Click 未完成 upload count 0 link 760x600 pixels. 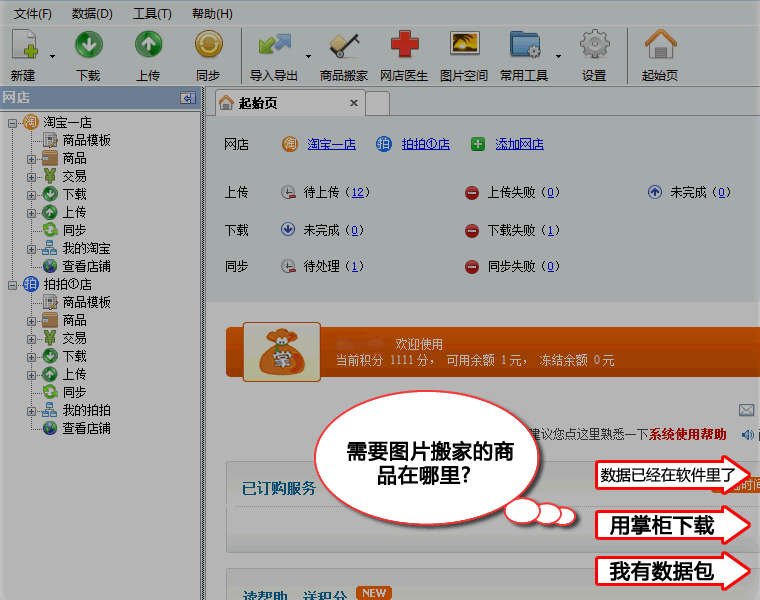[x=721, y=192]
